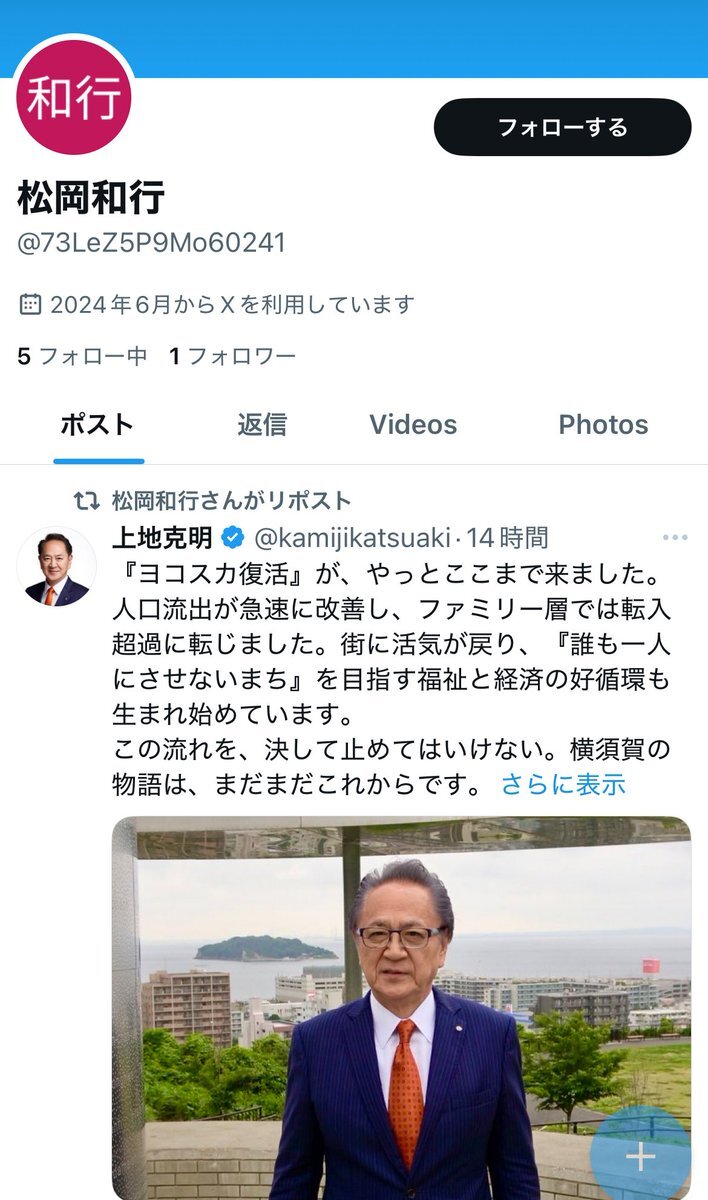708x1200 pixels.
Task: Tap the 14 時間 post timestamp
Action: pos(507,538)
